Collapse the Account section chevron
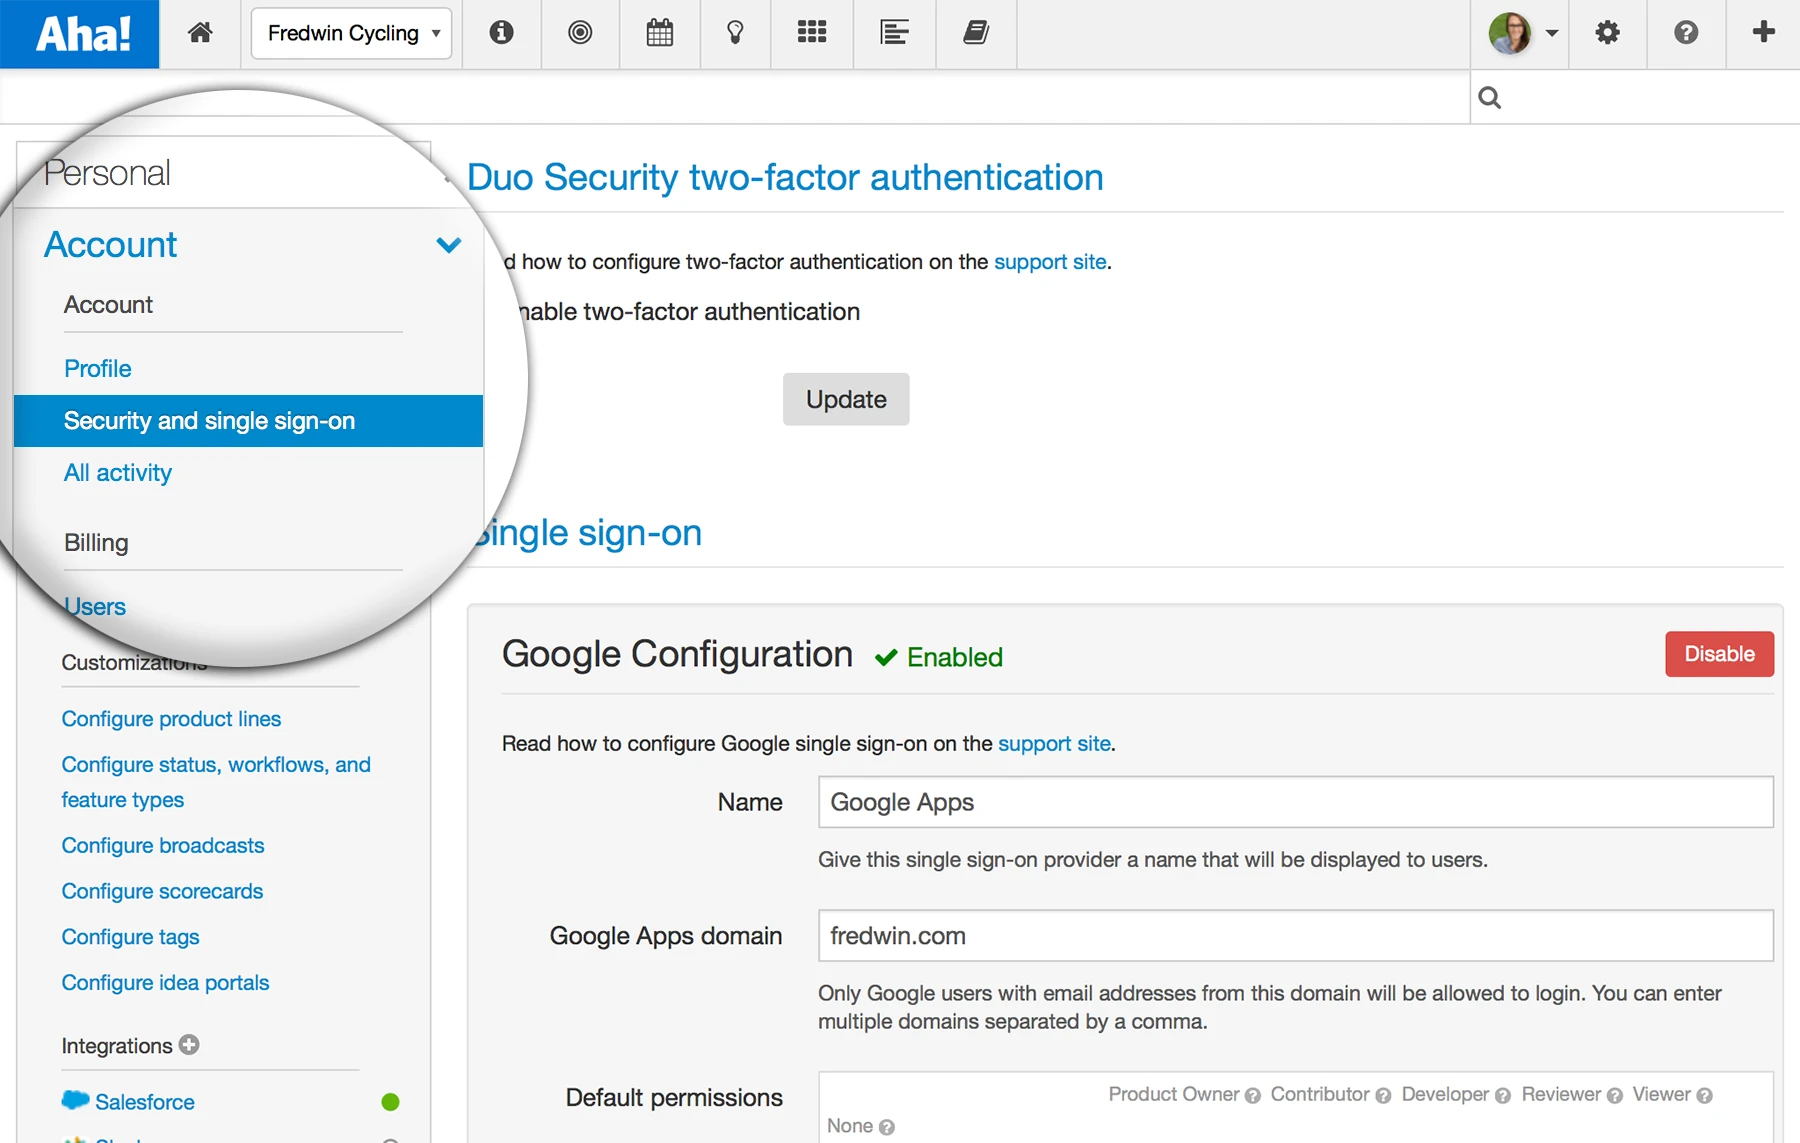Screen dimensions: 1800x1143 (x=449, y=245)
